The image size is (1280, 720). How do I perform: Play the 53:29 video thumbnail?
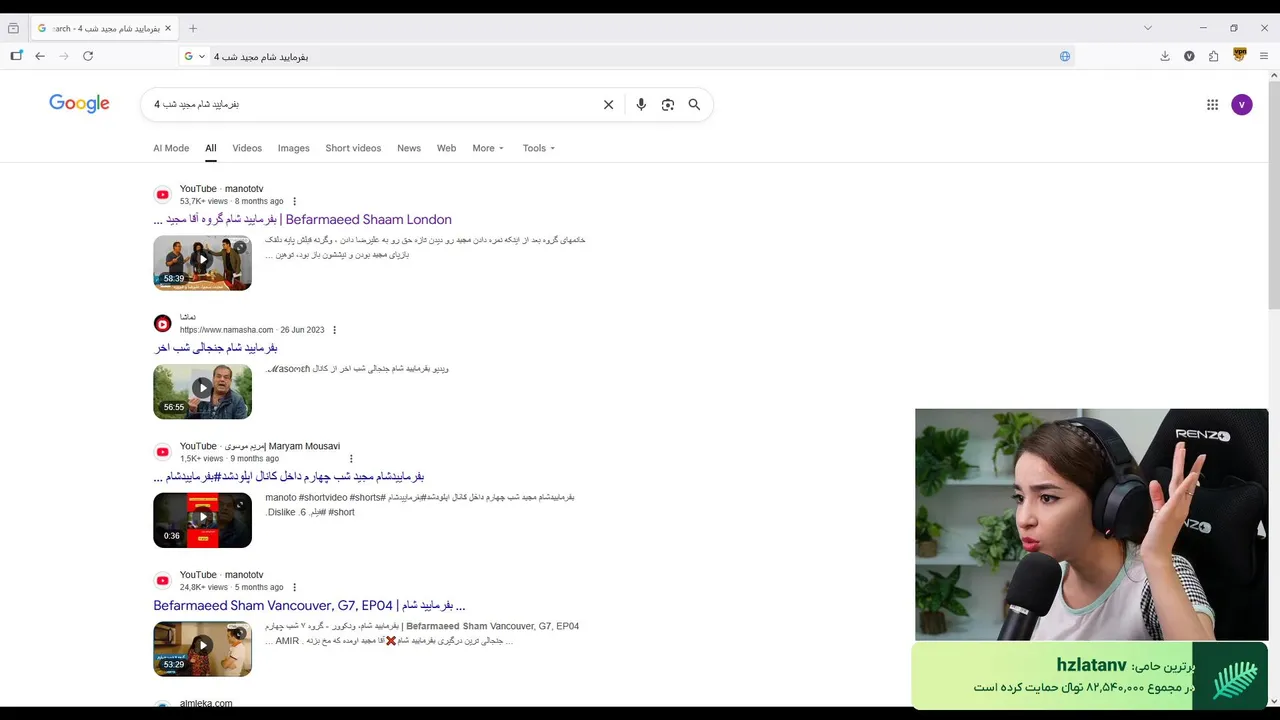click(x=202, y=649)
